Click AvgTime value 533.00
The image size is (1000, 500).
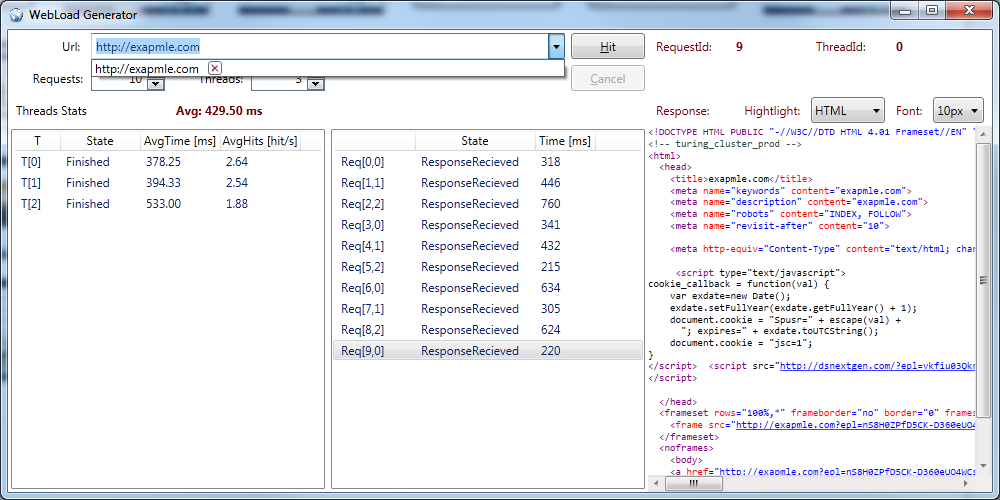(163, 204)
